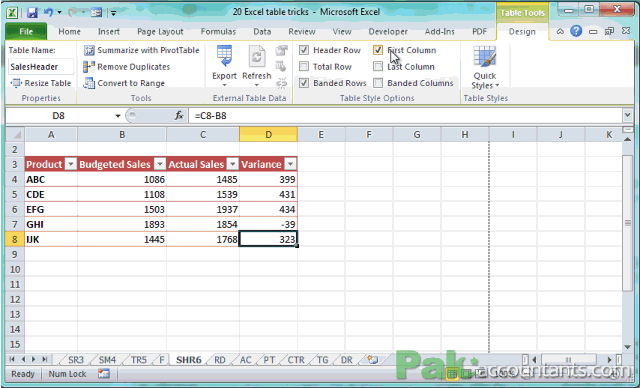640x388 pixels.
Task: Go to first sheet navigation arrow
Action: pyautogui.click(x=12, y=359)
